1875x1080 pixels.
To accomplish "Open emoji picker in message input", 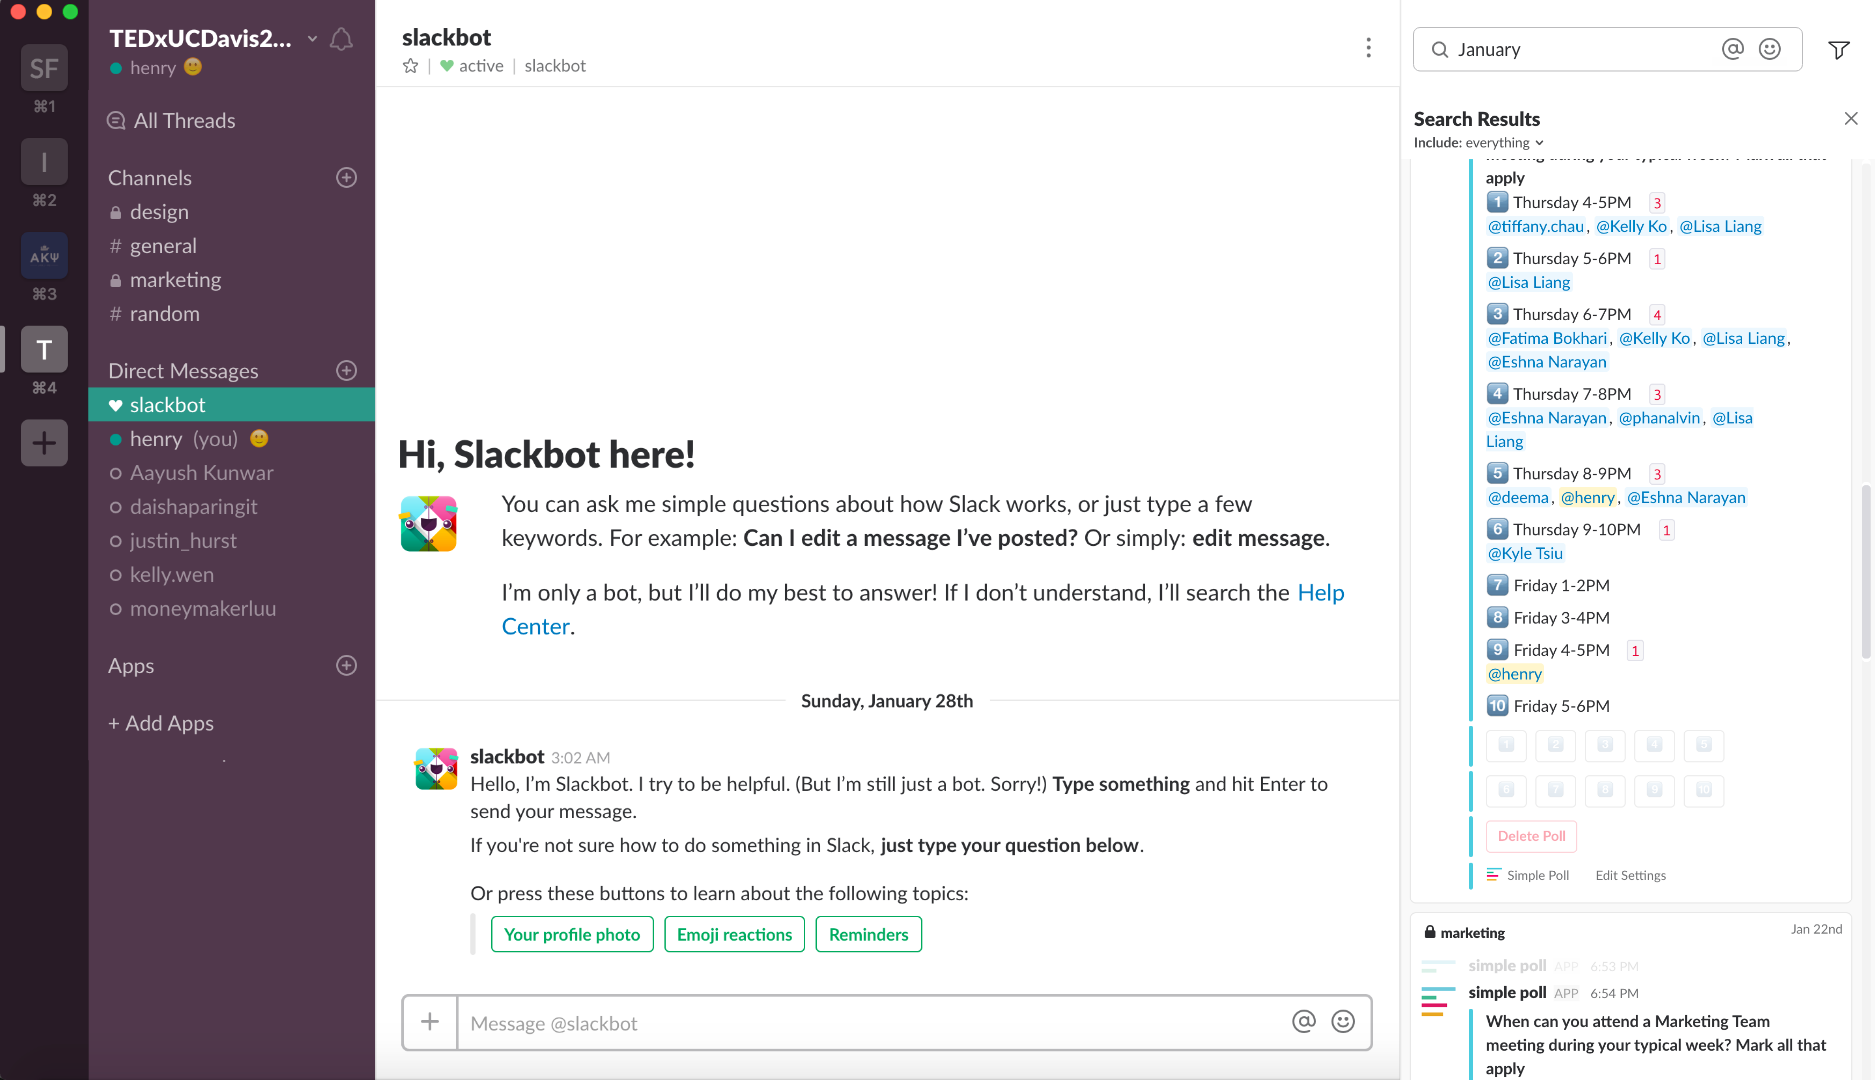I will pyautogui.click(x=1343, y=1022).
